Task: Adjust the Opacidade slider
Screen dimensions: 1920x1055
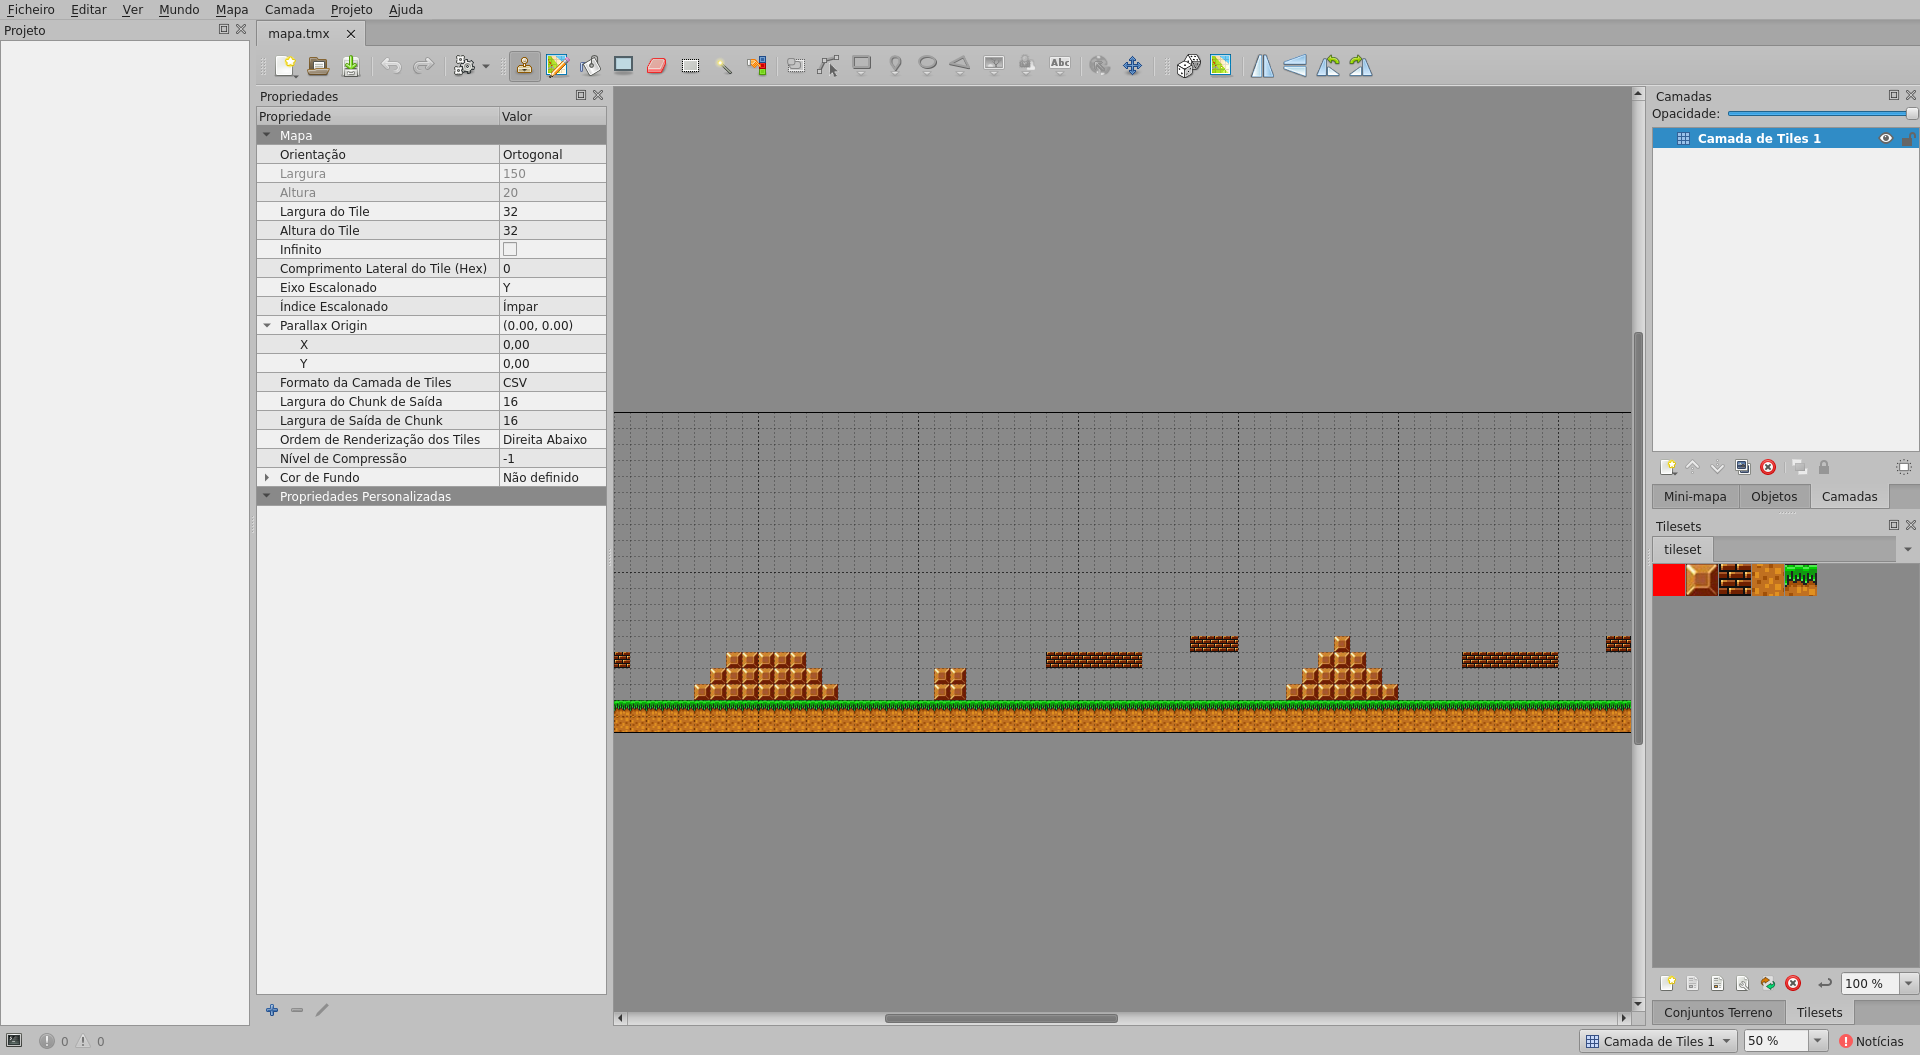Action: 1822,114
